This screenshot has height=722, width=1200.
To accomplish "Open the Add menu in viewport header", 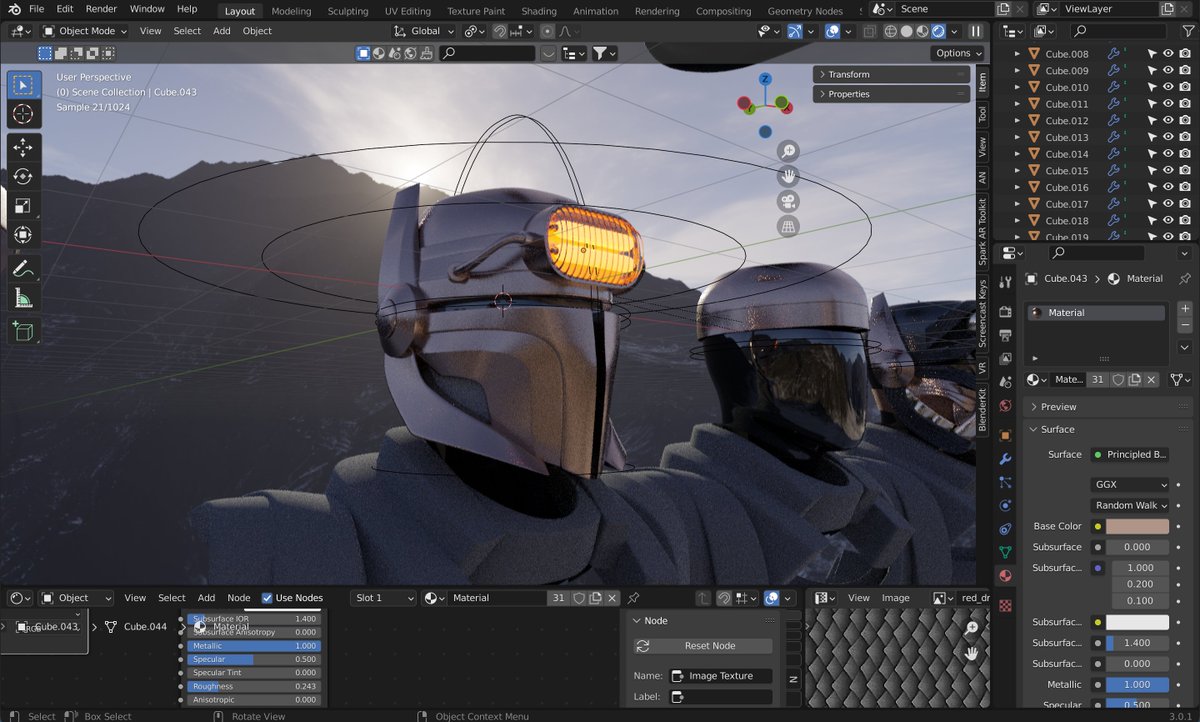I will [x=222, y=31].
